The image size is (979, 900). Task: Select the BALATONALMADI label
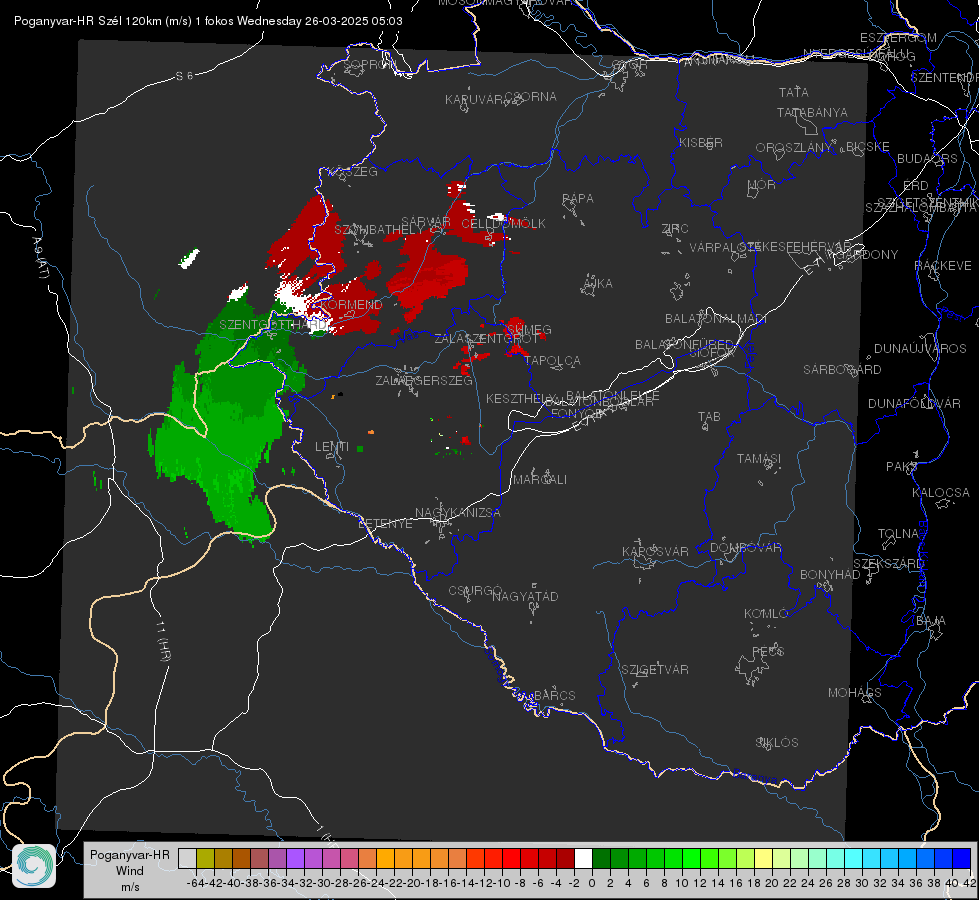[x=716, y=319]
